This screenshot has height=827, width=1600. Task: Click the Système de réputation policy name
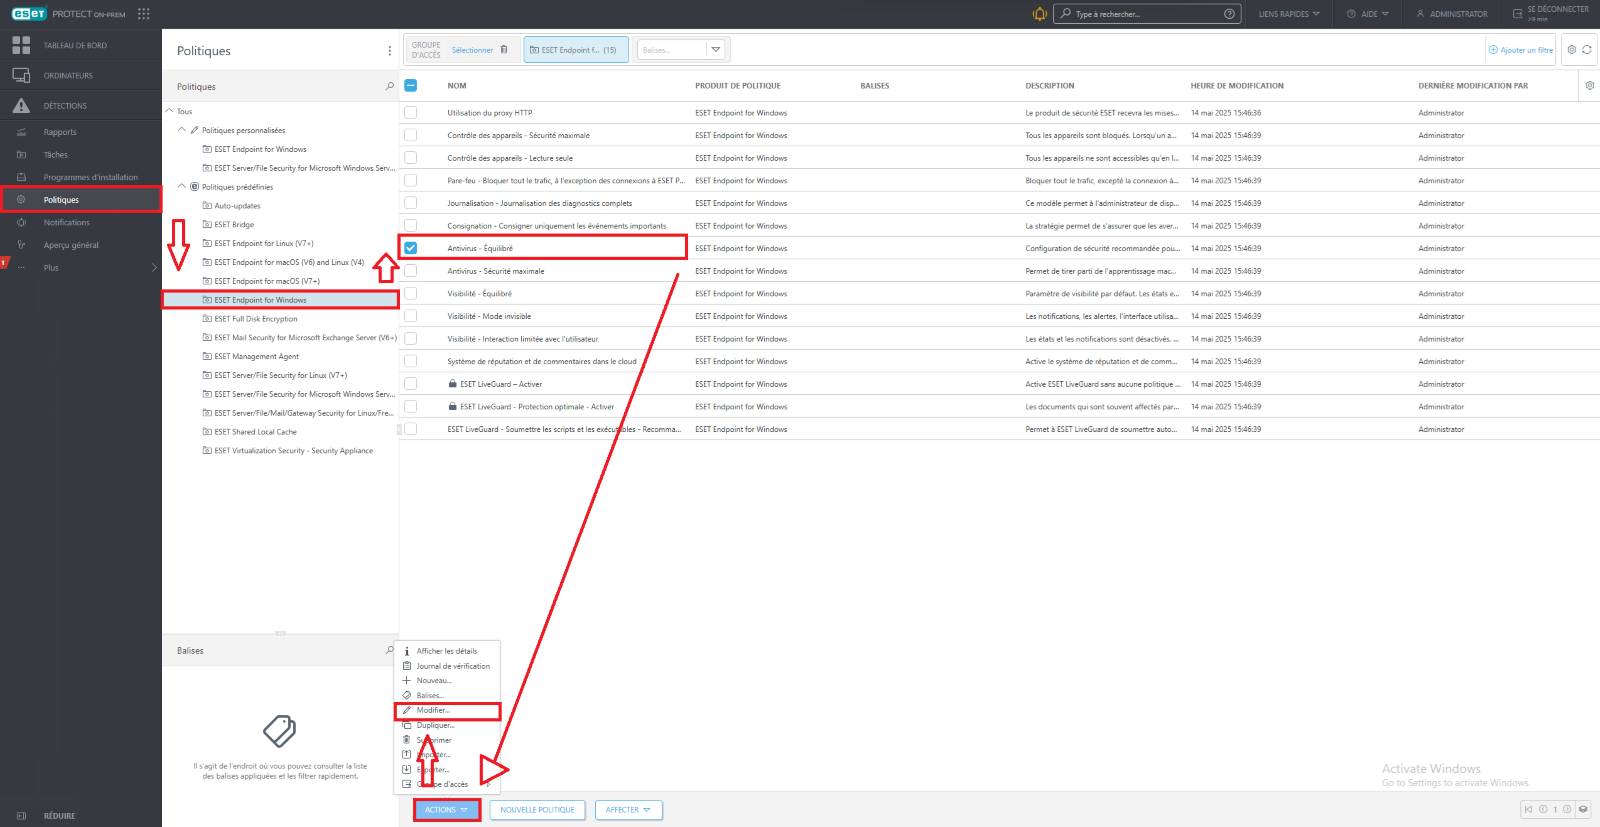[542, 362]
